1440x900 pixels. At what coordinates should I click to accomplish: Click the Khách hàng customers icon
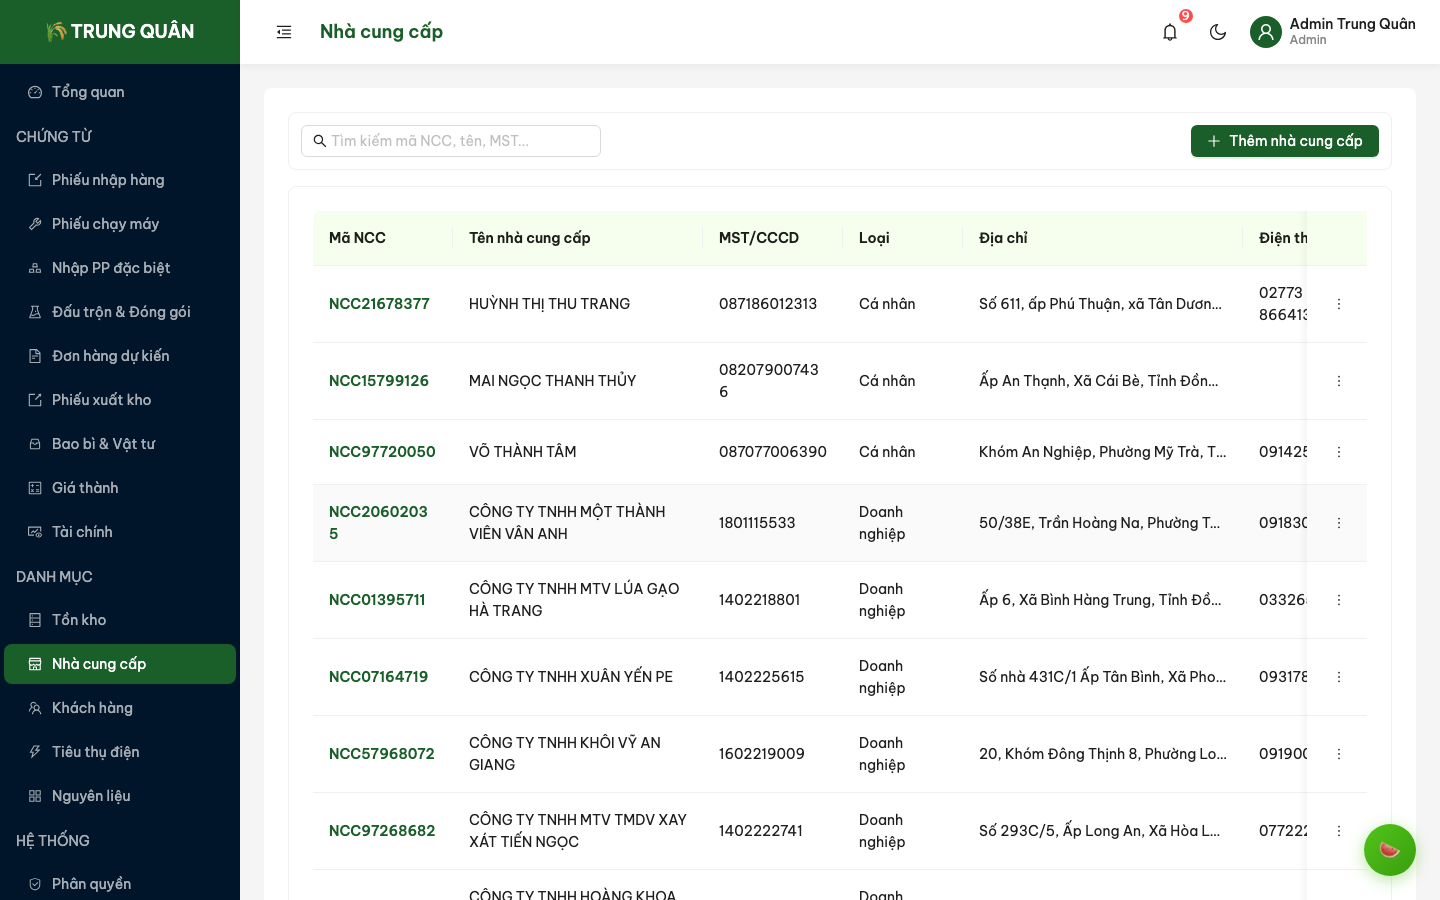pyautogui.click(x=35, y=708)
